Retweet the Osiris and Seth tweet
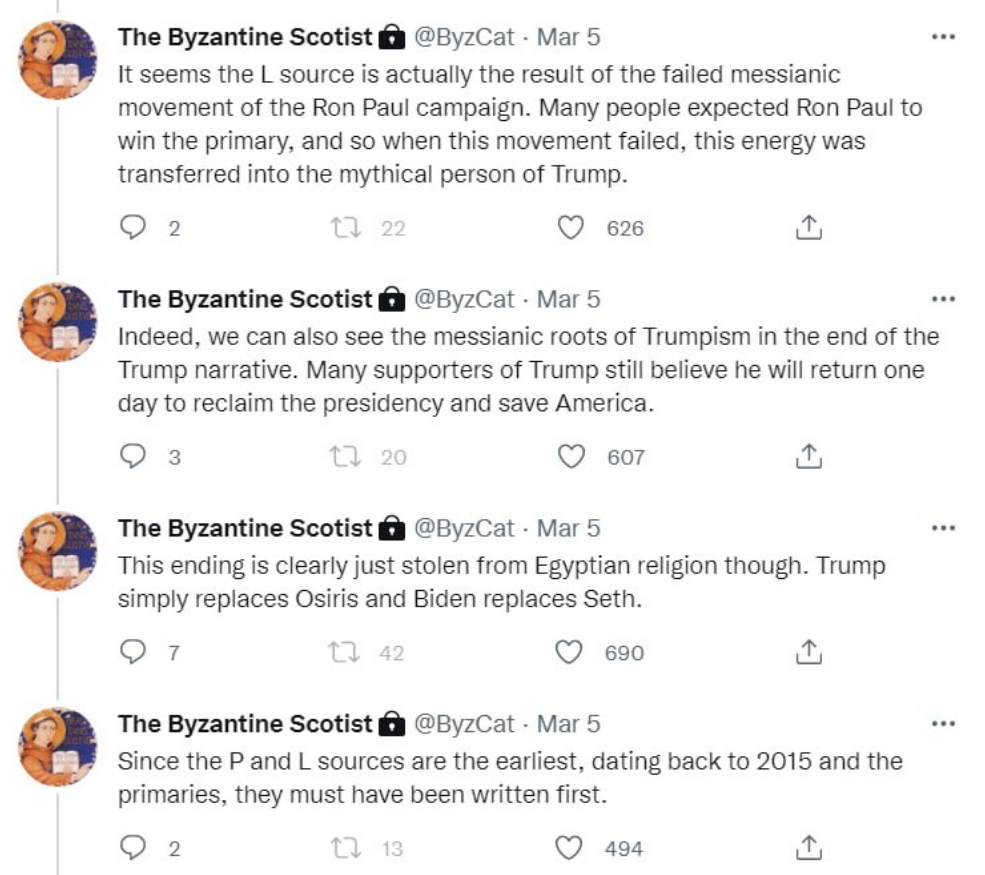 coord(345,653)
